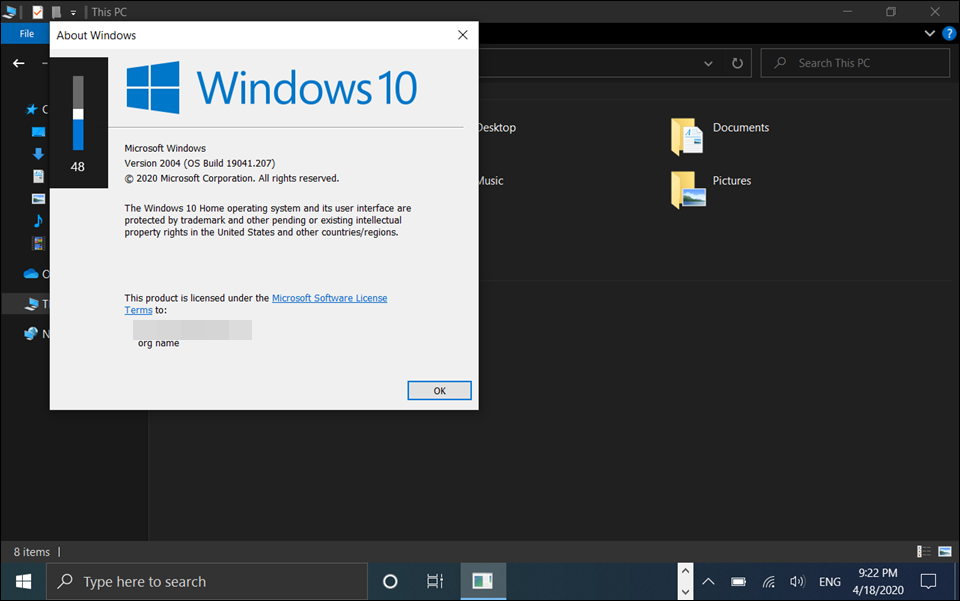The width and height of the screenshot is (960, 601).
Task: Open the Action Center notification icon
Action: pyautogui.click(x=928, y=581)
